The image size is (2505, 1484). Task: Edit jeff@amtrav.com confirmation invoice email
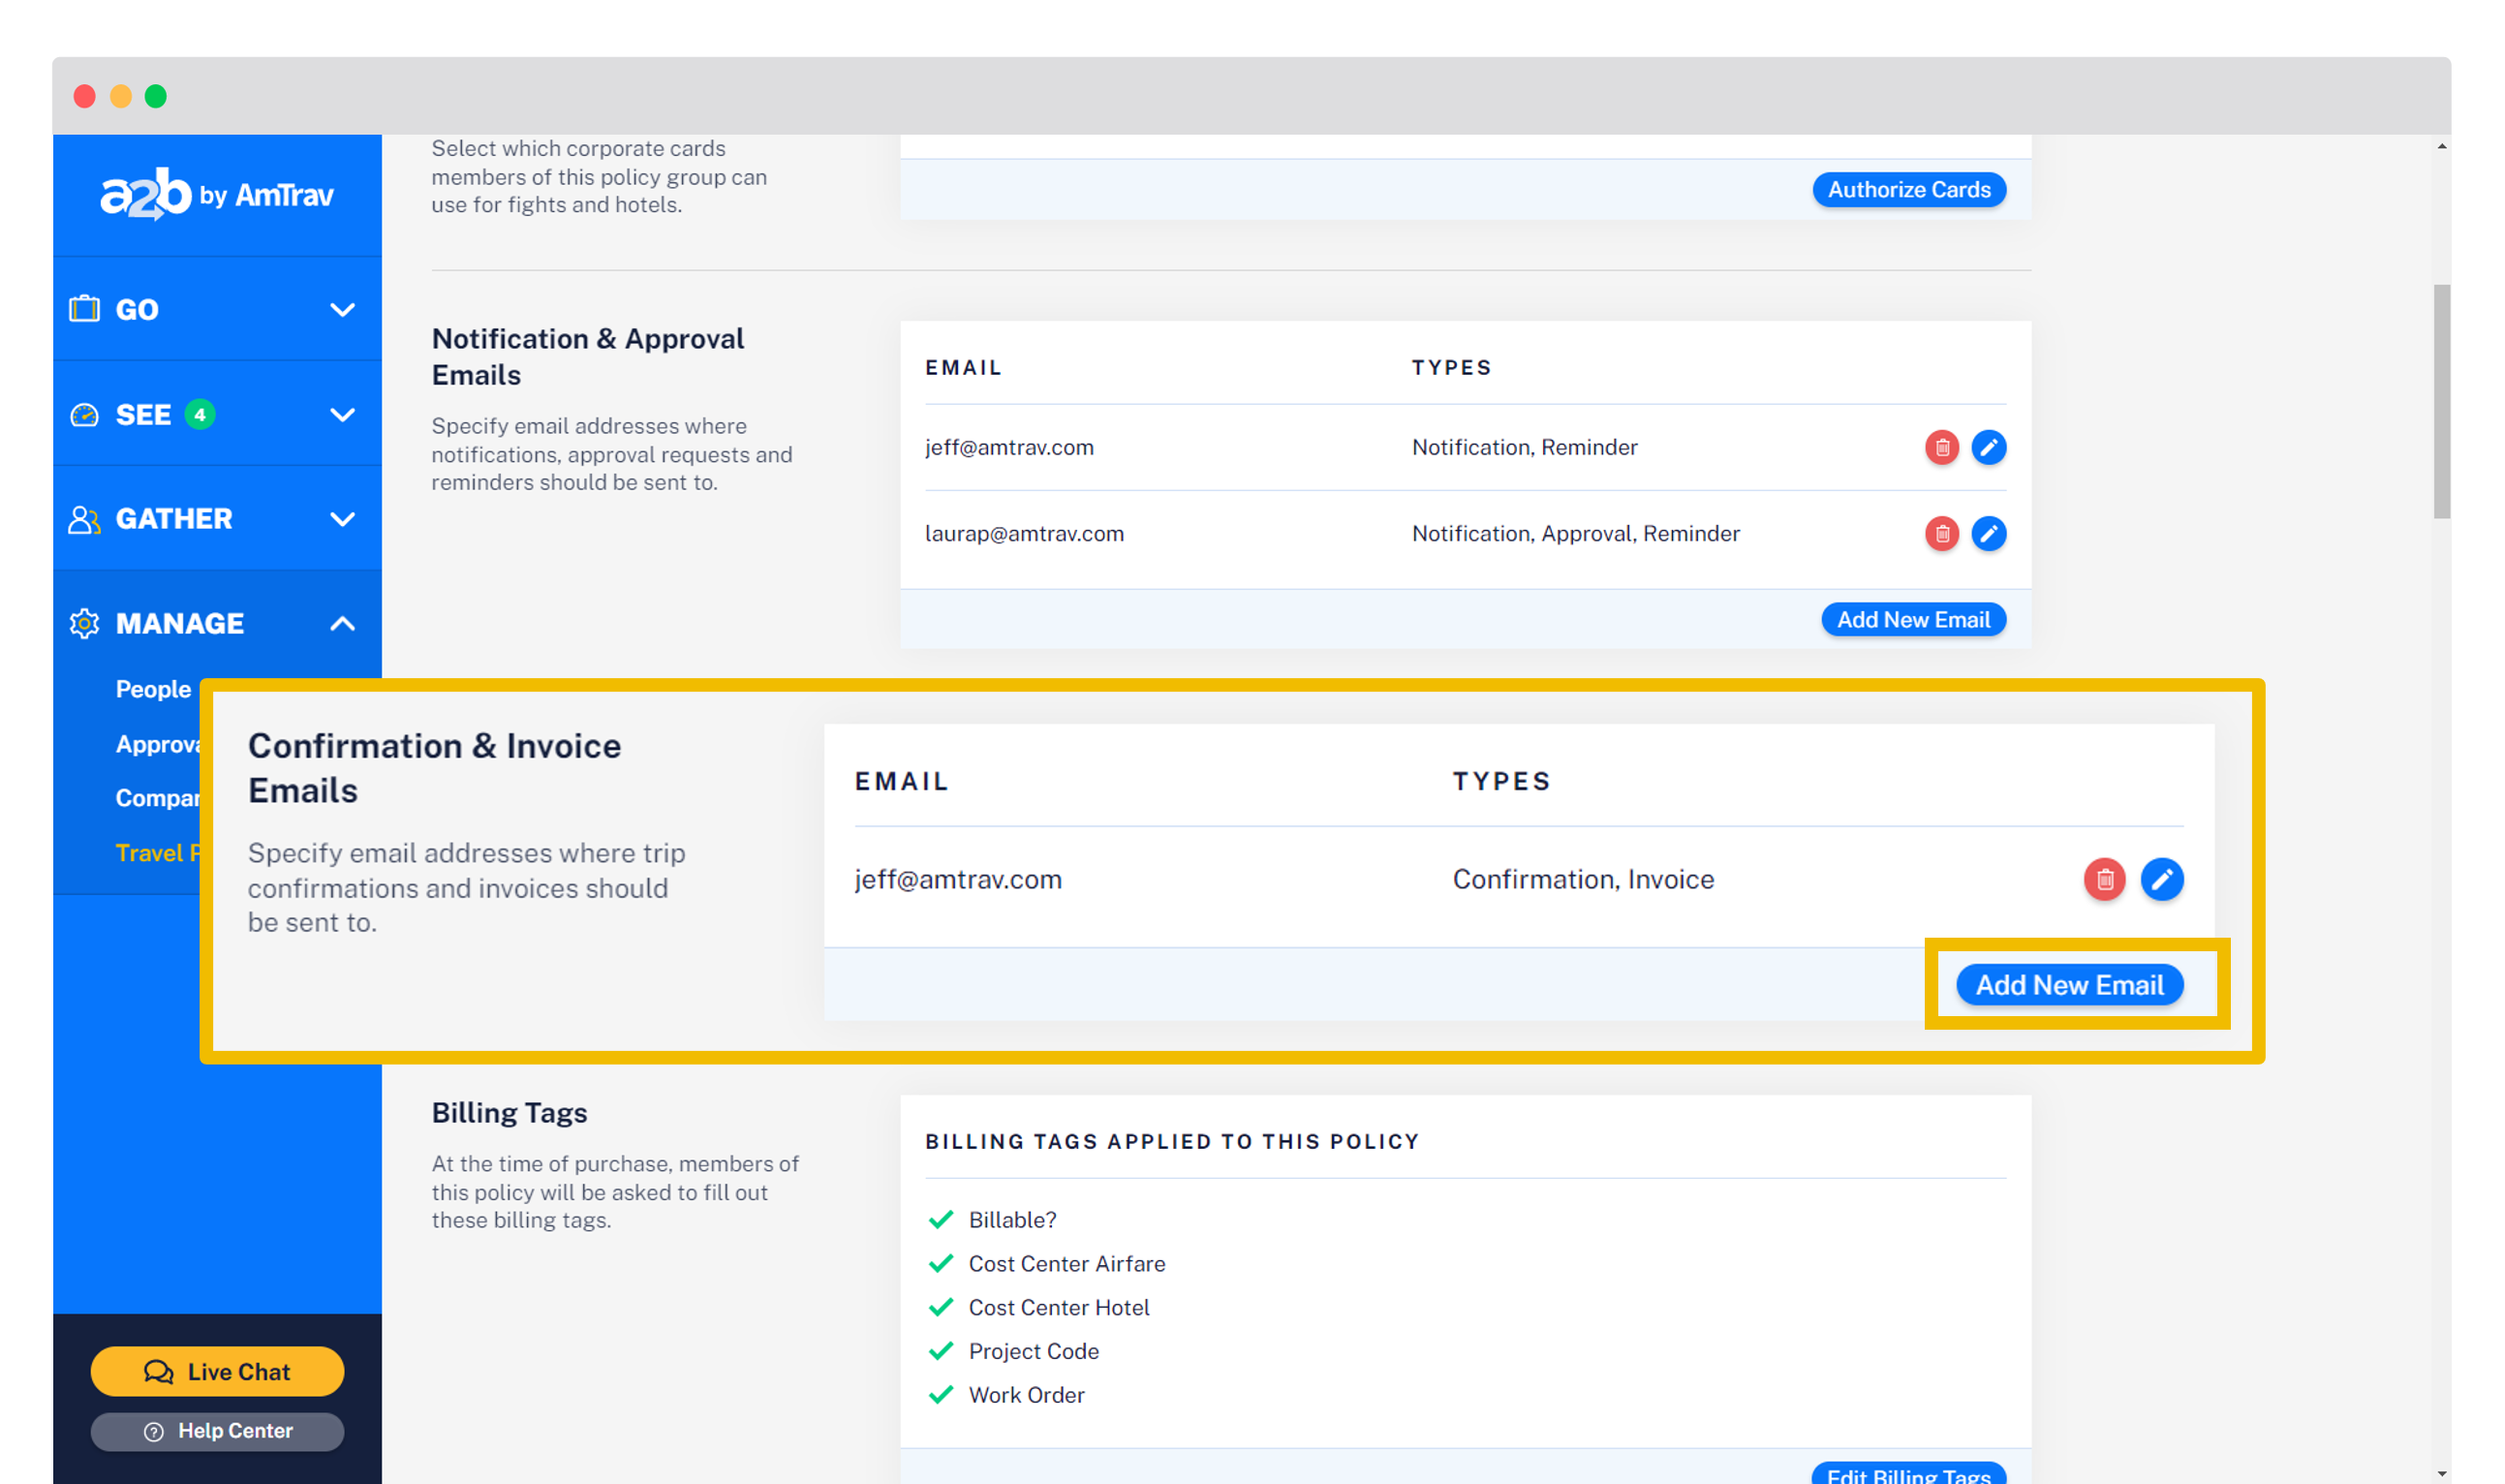pyautogui.click(x=2161, y=879)
